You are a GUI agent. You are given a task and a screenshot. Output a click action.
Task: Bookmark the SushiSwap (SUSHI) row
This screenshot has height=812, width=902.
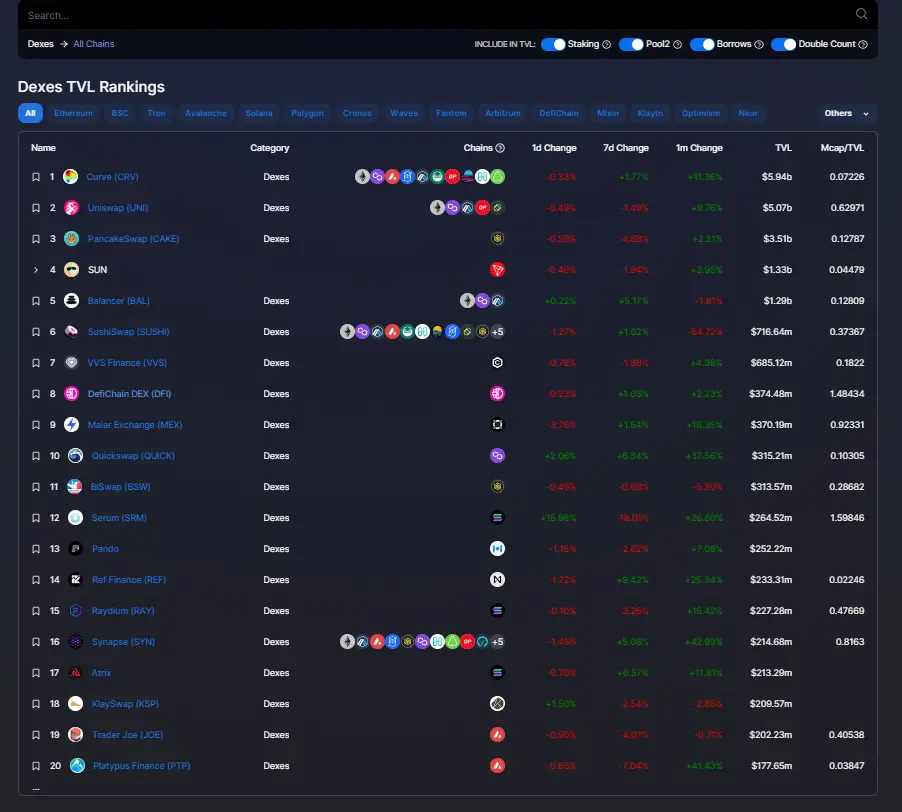pyautogui.click(x=36, y=332)
